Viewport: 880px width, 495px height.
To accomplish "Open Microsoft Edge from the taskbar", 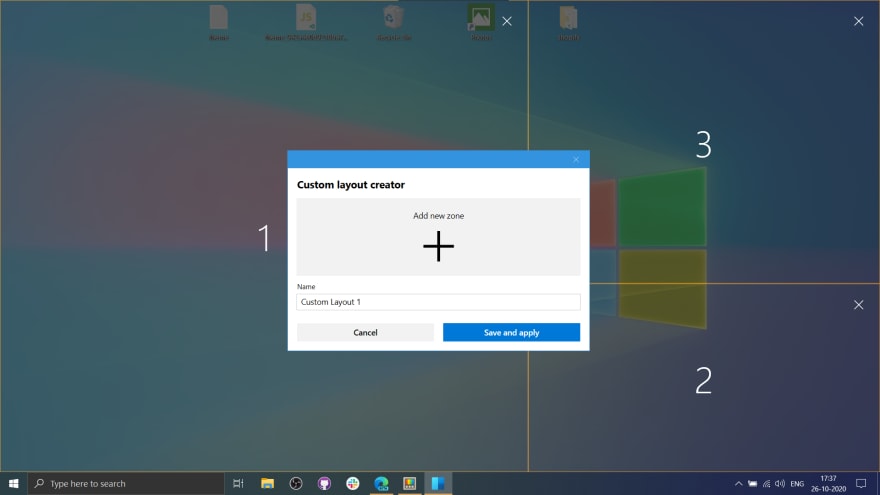I will [x=381, y=483].
